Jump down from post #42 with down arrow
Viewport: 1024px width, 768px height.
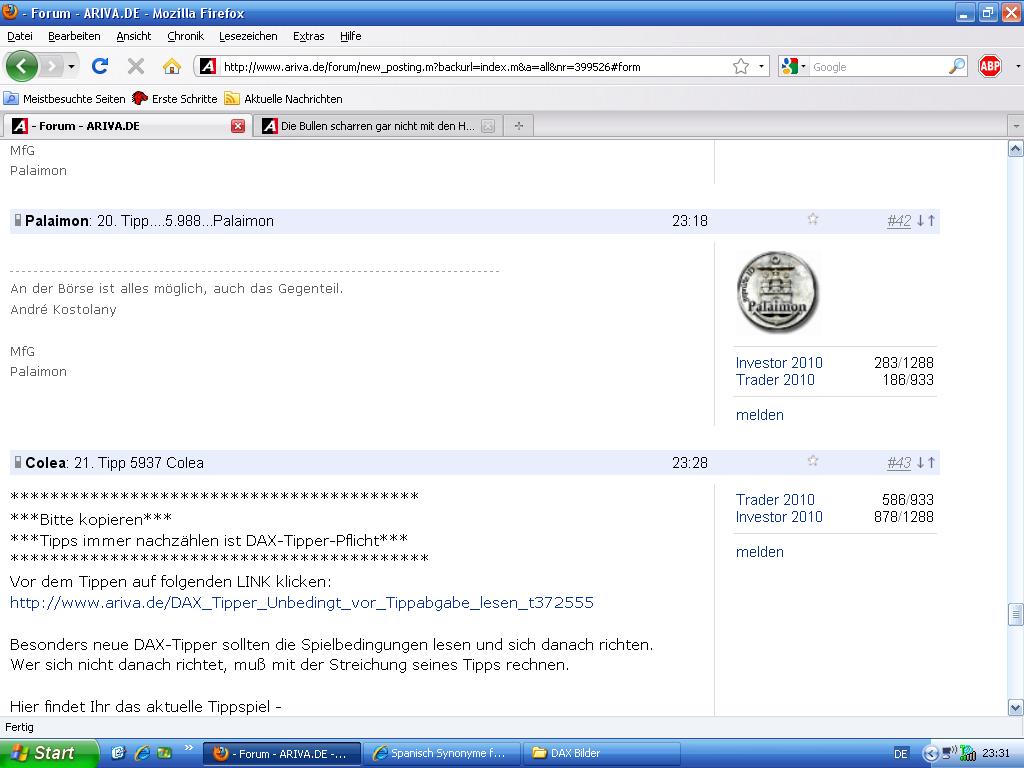coord(920,221)
